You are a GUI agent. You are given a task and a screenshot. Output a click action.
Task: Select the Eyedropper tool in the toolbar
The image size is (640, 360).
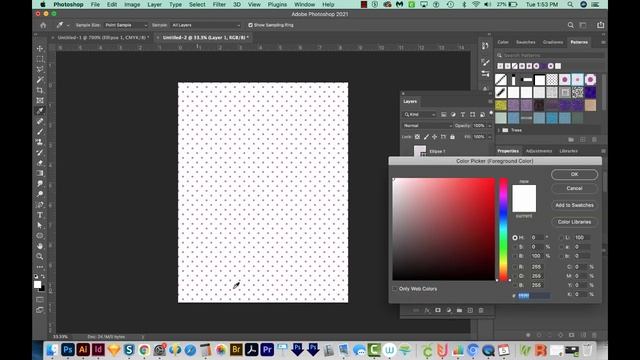tap(40, 111)
